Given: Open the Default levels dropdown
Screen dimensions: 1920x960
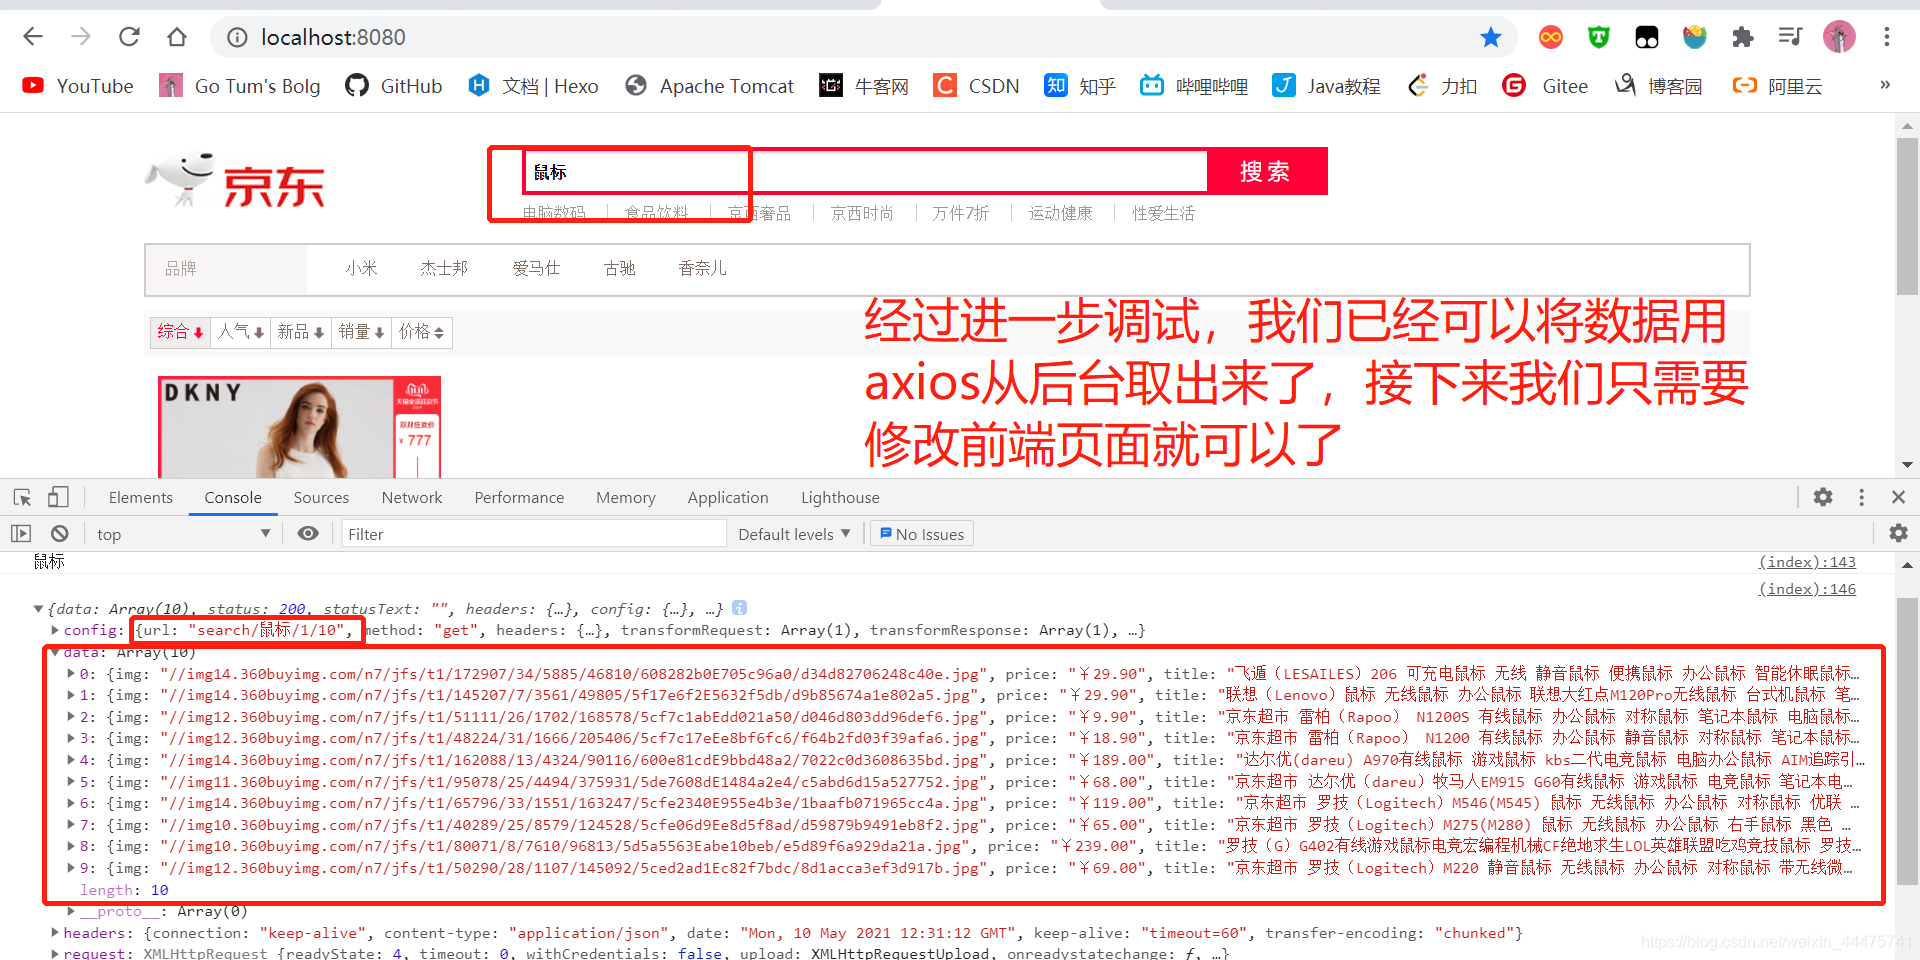Looking at the screenshot, I should (794, 534).
